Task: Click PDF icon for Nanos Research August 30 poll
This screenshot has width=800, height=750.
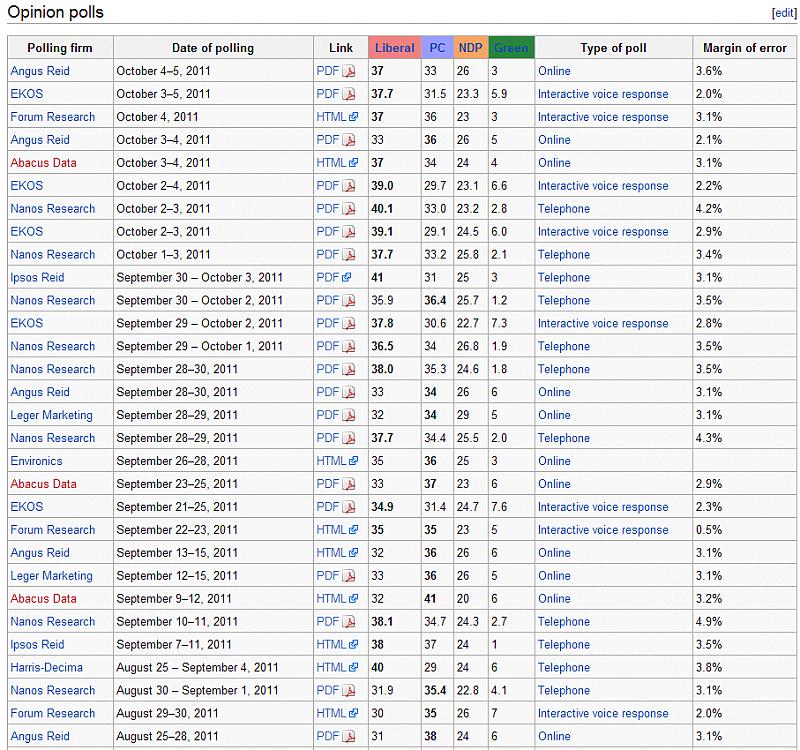Action: point(349,691)
